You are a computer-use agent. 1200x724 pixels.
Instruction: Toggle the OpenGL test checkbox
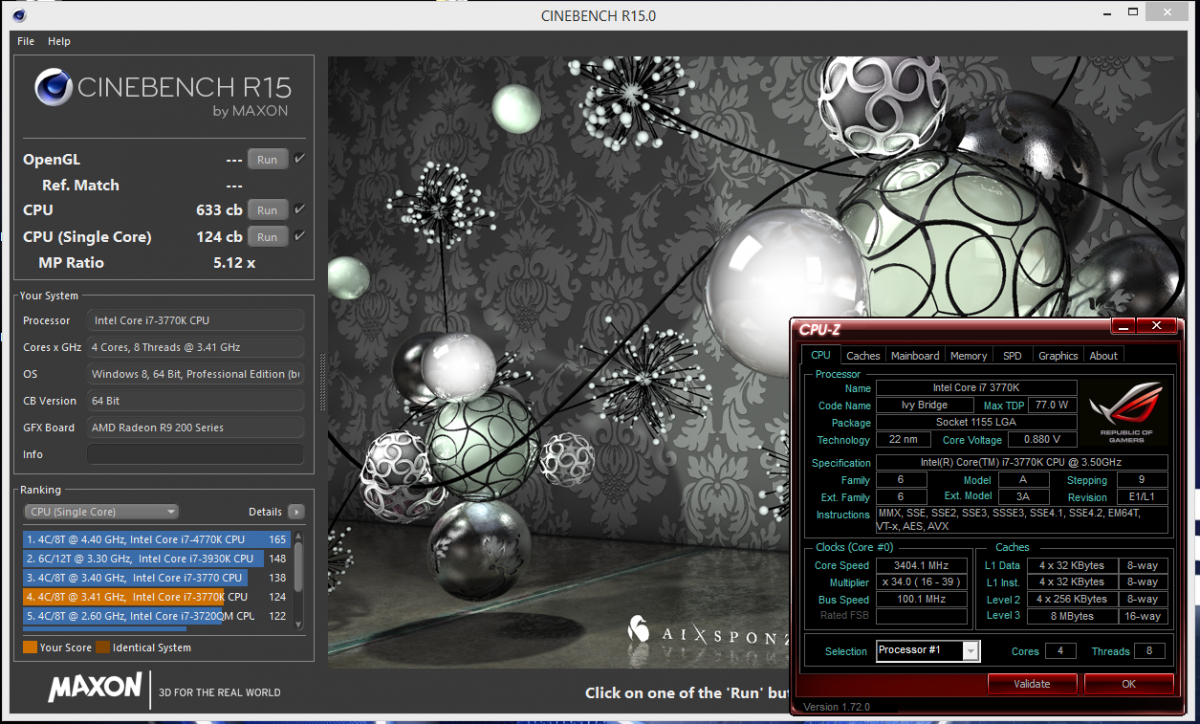pyautogui.click(x=299, y=159)
